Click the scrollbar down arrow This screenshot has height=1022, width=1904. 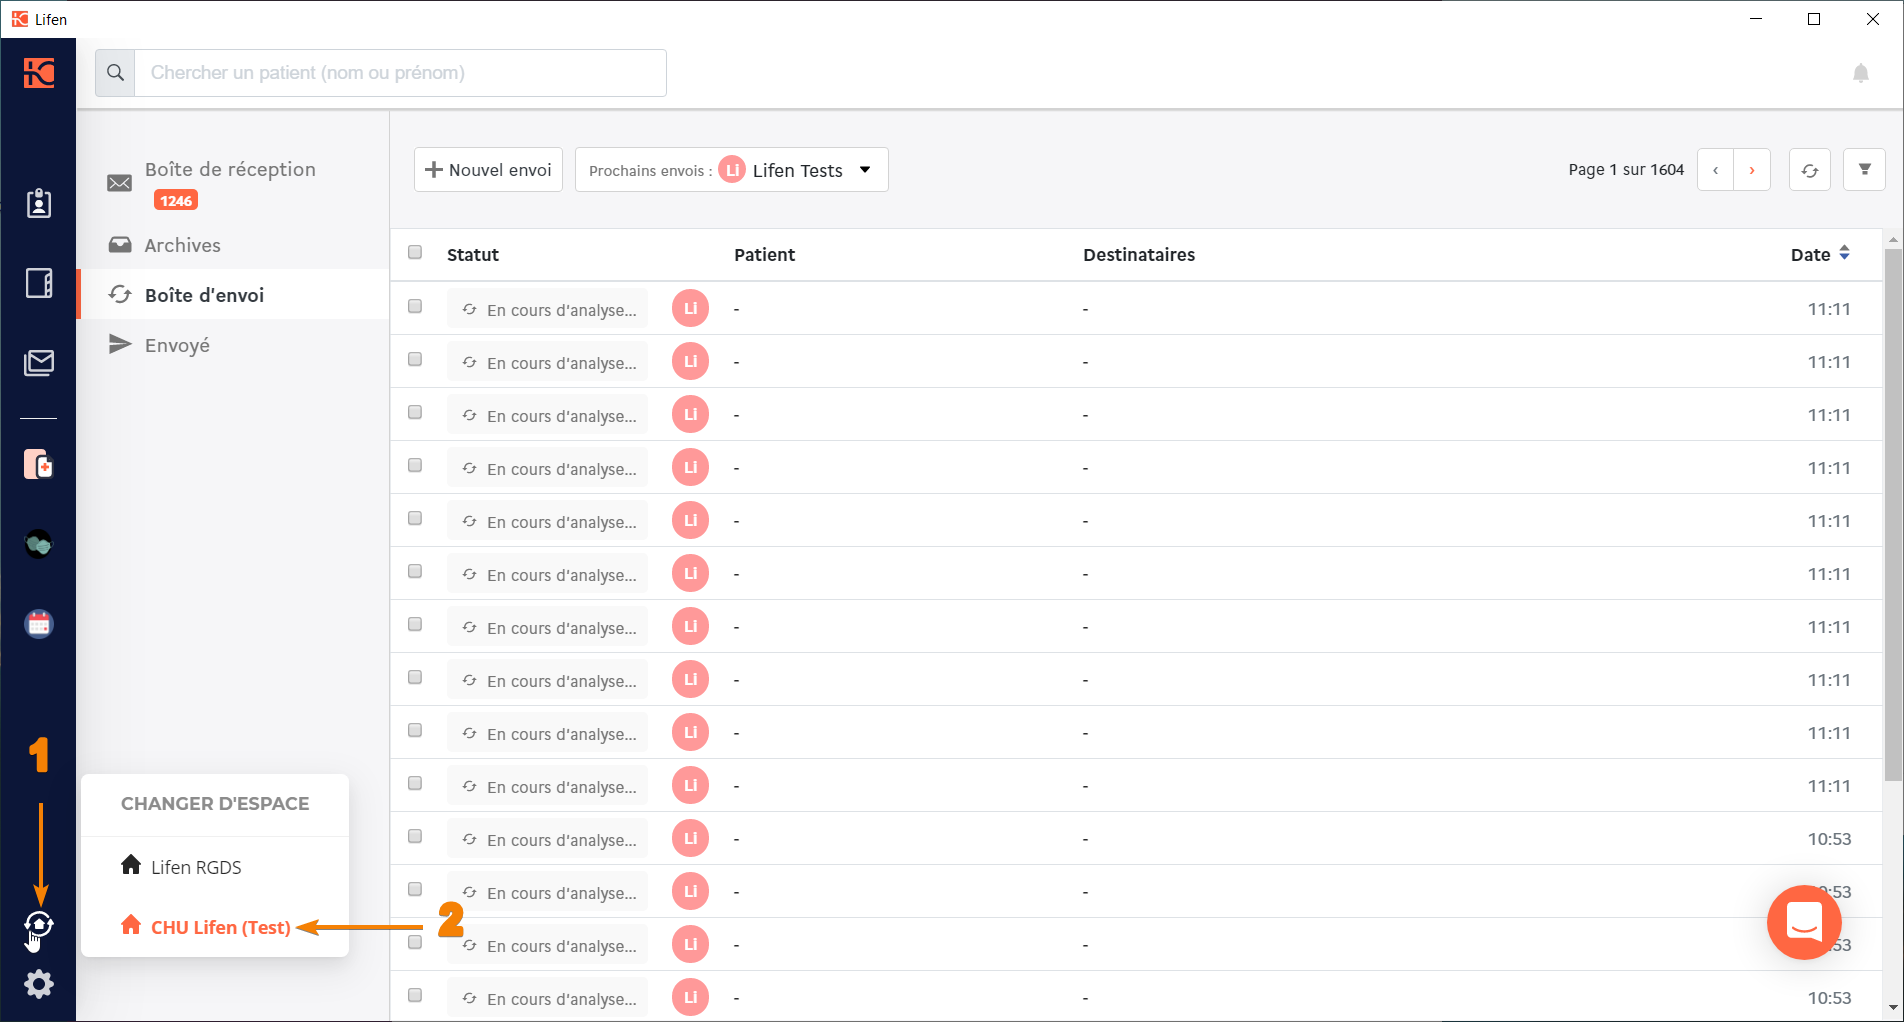1893,1008
